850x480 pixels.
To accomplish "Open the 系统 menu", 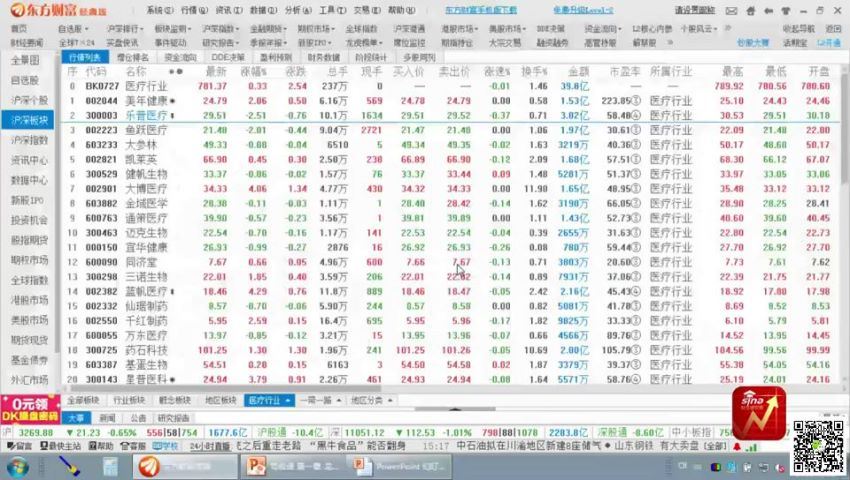I will click(x=159, y=10).
